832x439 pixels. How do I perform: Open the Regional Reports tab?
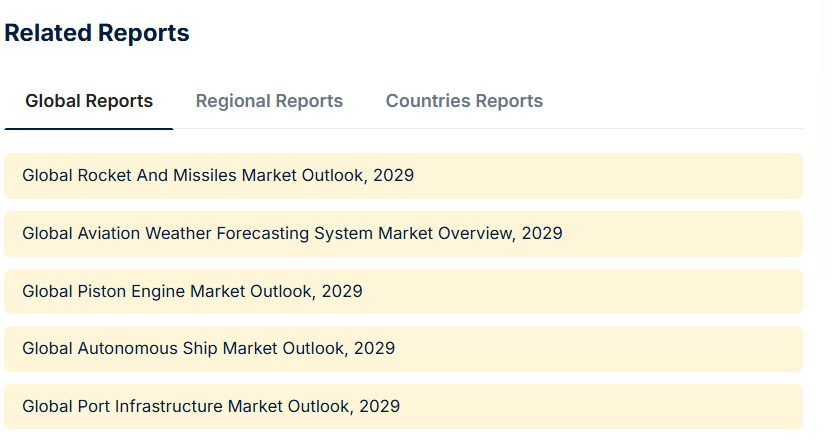pos(269,101)
